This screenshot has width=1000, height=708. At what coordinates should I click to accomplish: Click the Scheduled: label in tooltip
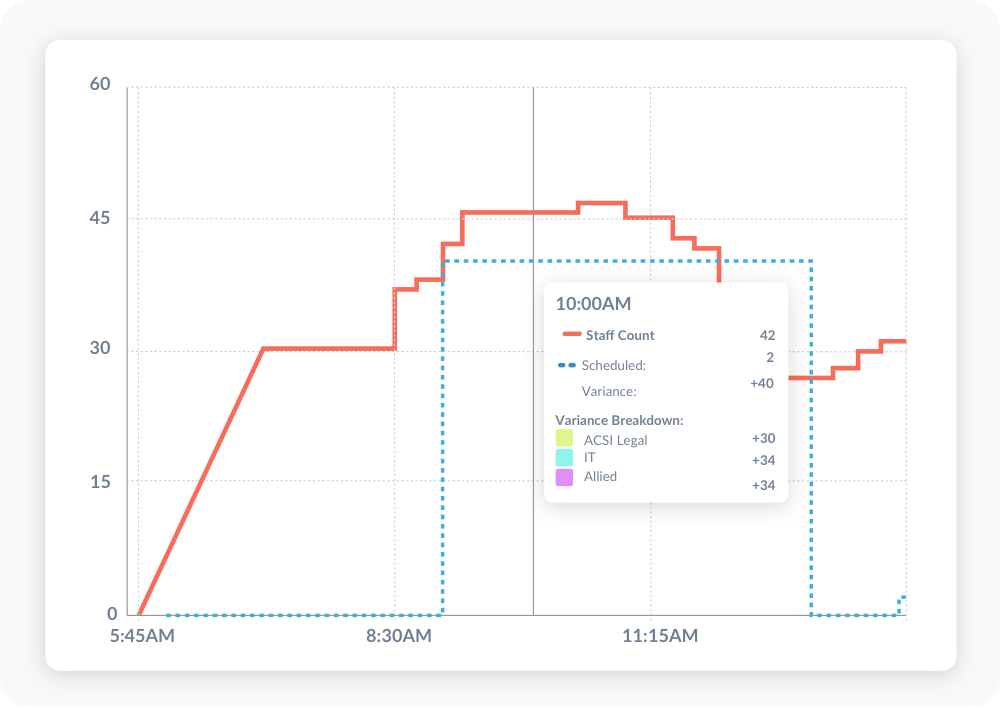tap(613, 365)
